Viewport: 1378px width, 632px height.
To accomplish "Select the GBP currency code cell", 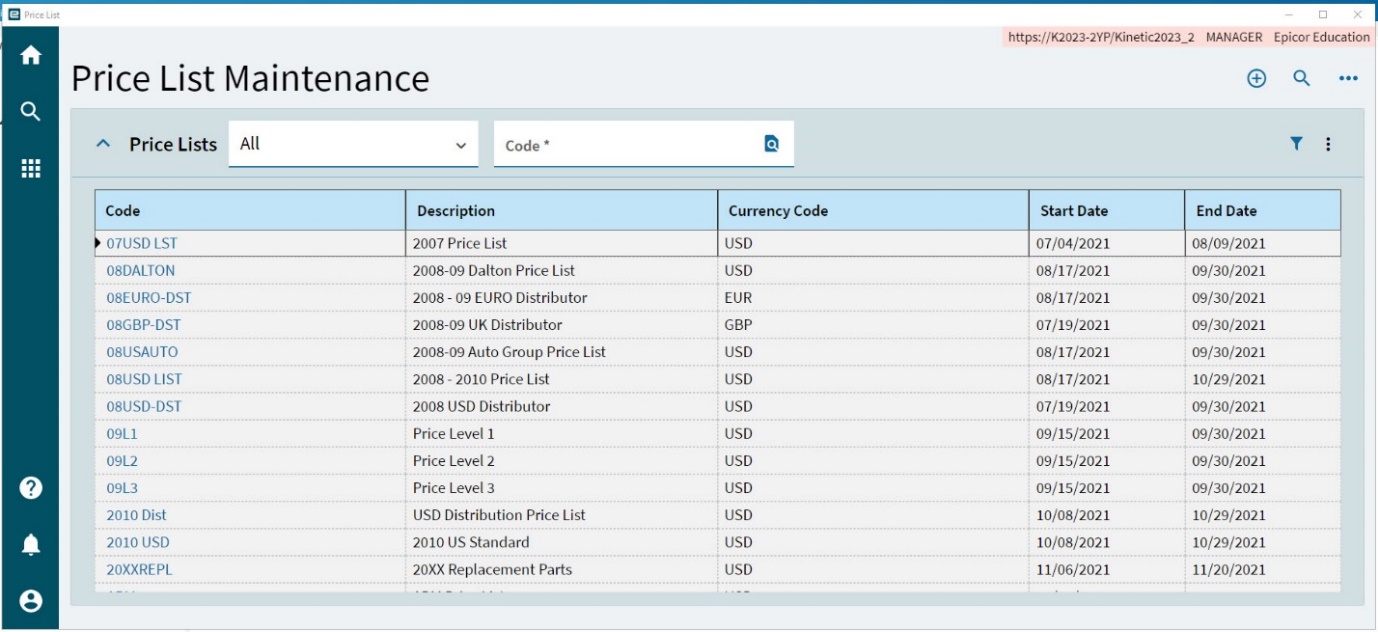I will (874, 325).
